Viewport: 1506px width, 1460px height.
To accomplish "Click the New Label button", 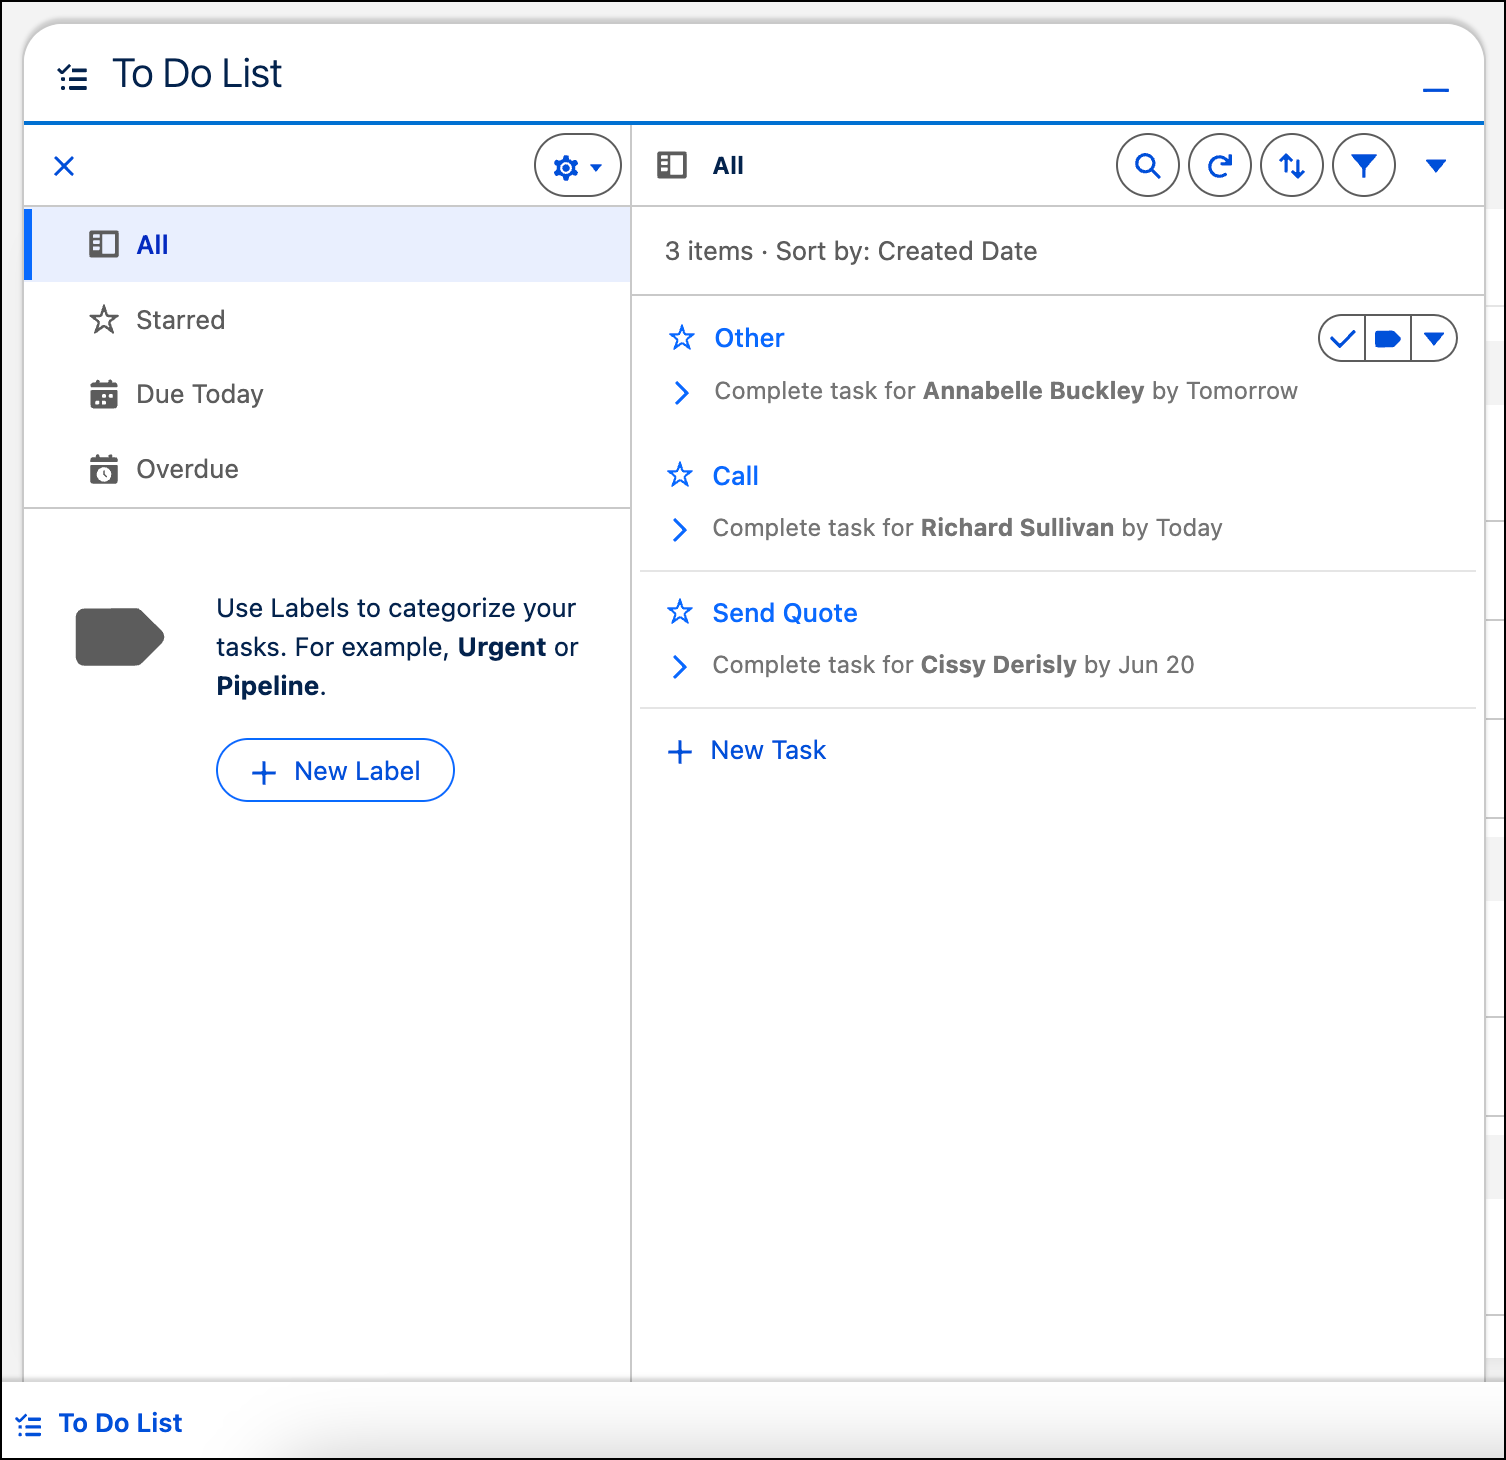I will (335, 770).
